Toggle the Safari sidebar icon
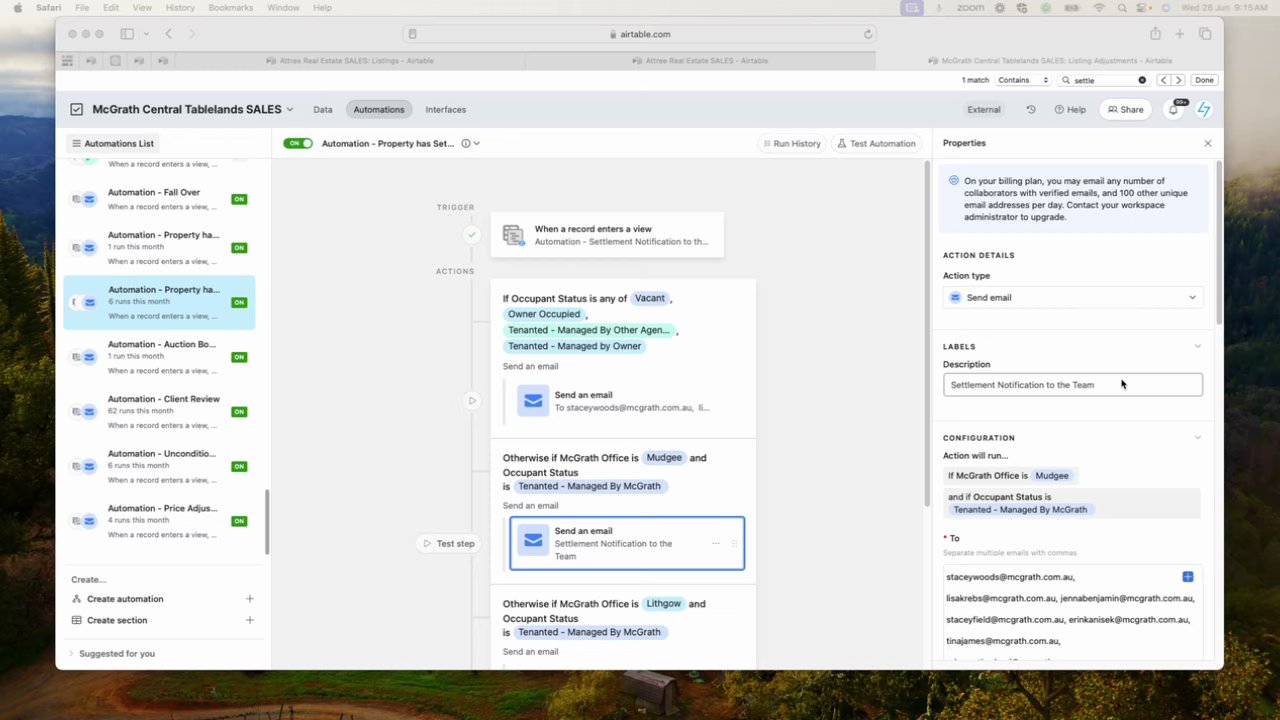The image size is (1280, 720). point(127,34)
